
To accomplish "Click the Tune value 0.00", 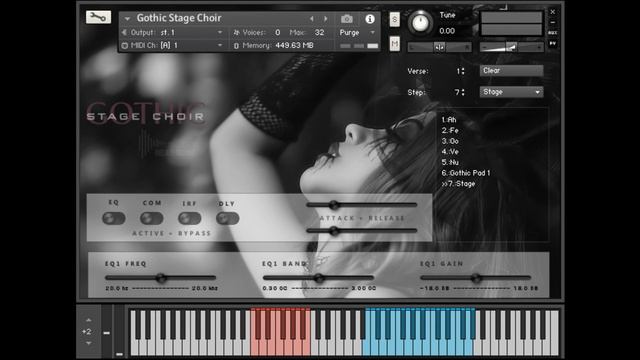I will [447, 31].
